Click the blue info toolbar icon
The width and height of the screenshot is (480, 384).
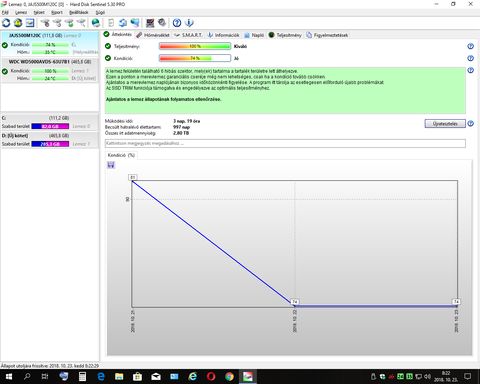coord(189,23)
